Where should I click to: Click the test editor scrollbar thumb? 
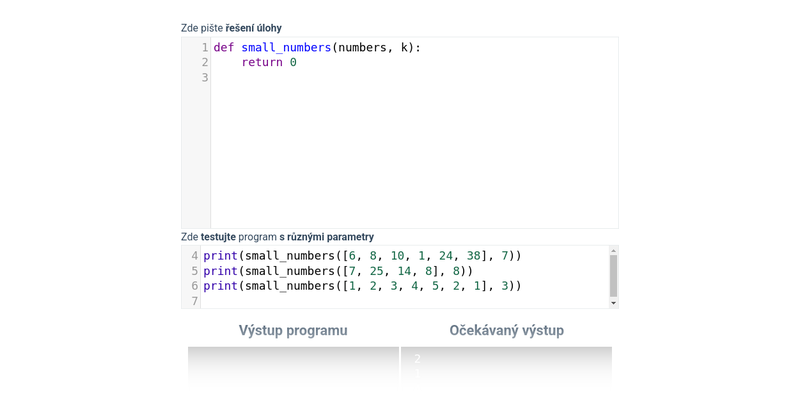point(613,274)
